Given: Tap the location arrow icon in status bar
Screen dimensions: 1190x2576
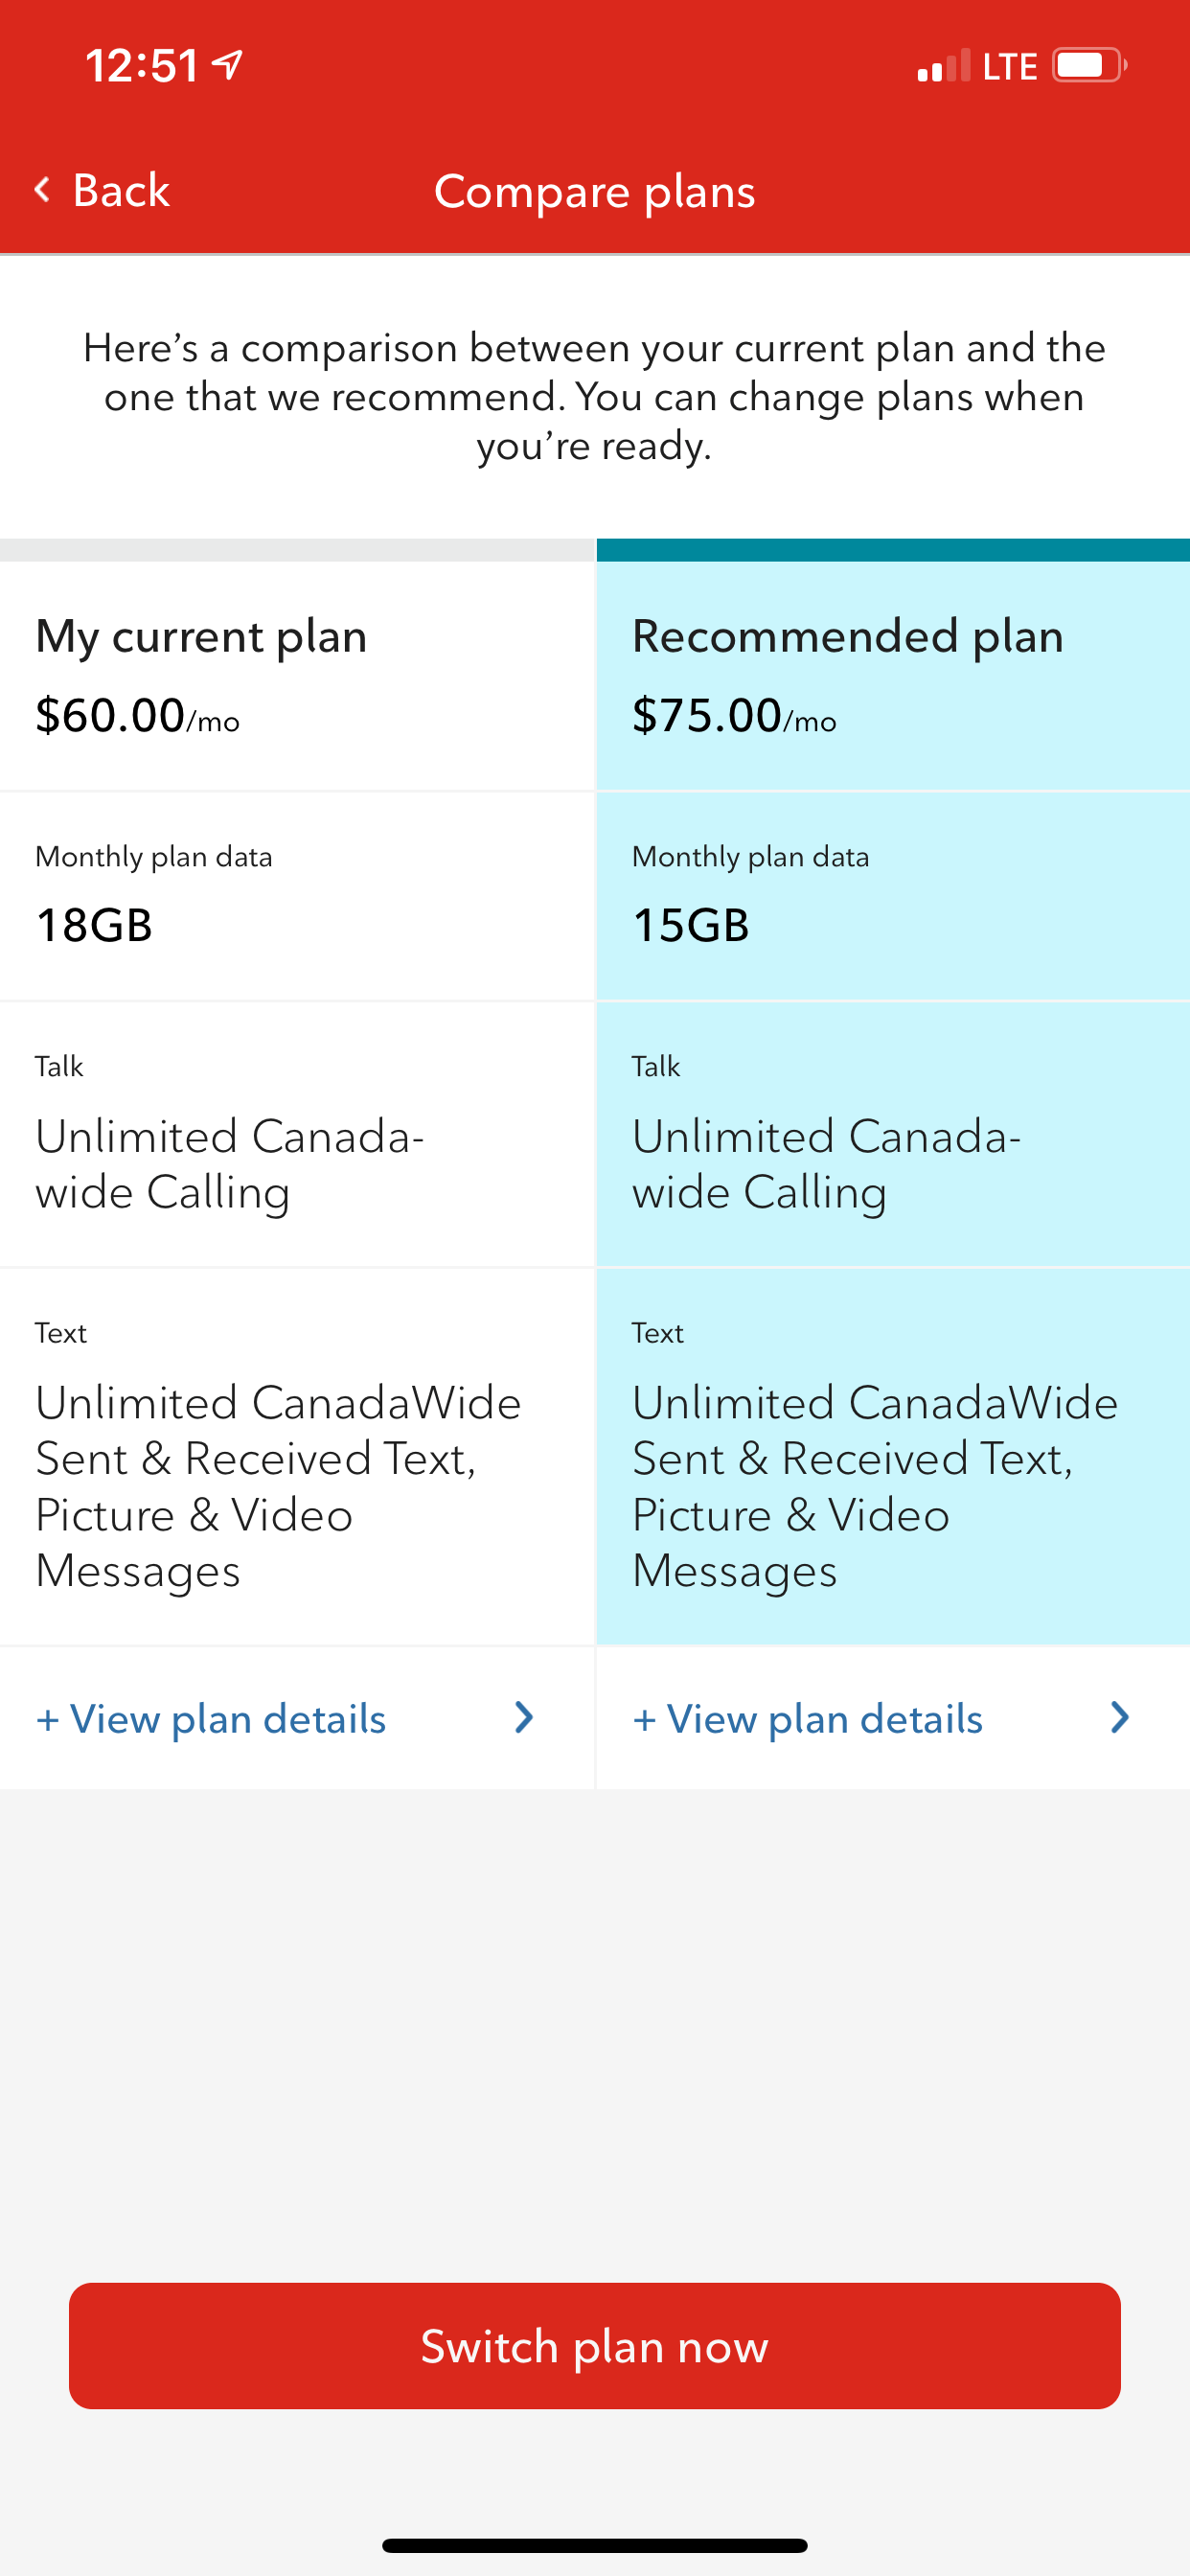Looking at the screenshot, I should click(229, 65).
